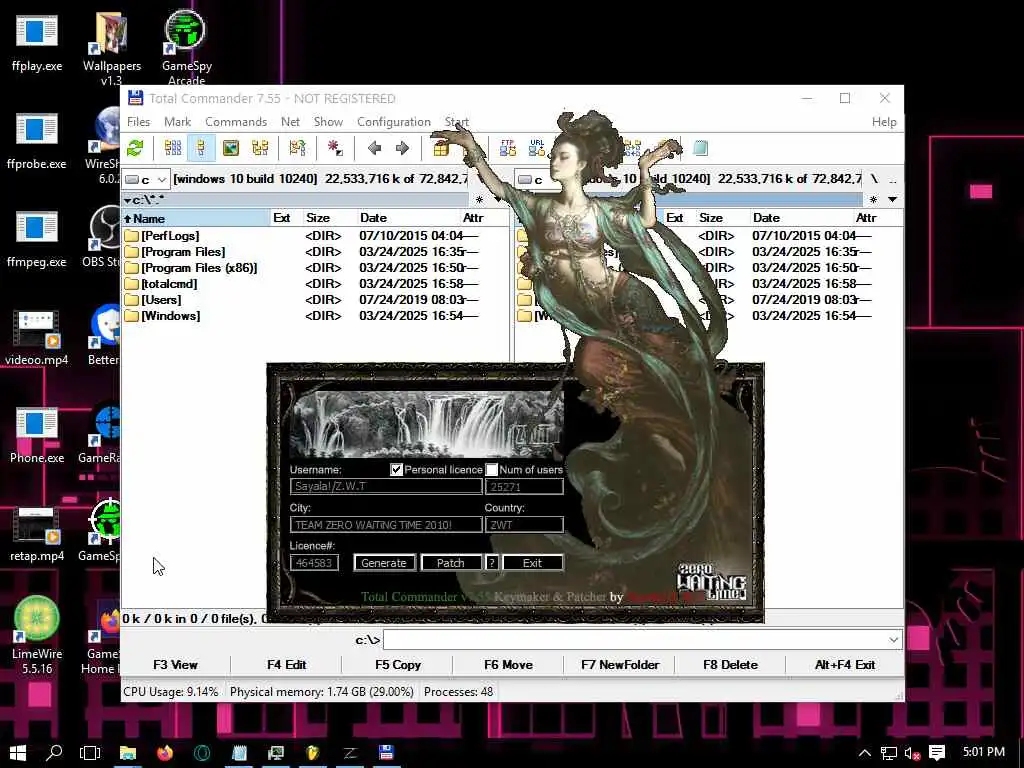Select ffmpeg.exe on the desktop
The width and height of the screenshot is (1024, 768).
(x=37, y=240)
